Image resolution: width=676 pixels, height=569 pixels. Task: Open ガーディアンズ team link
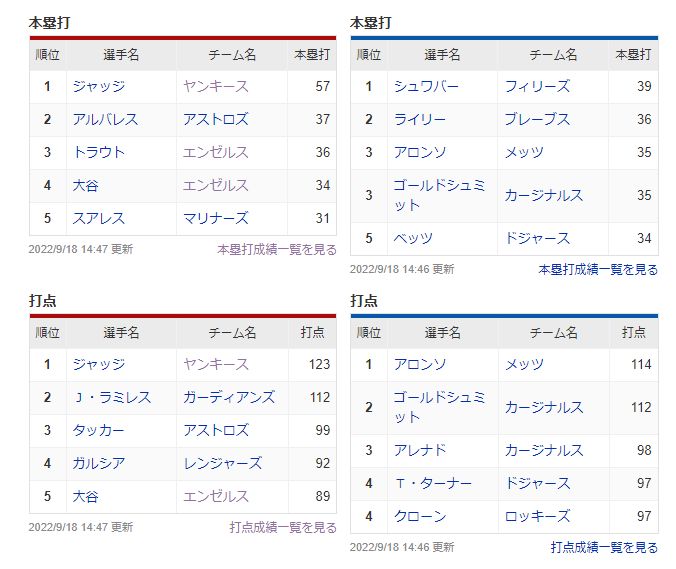coord(229,397)
